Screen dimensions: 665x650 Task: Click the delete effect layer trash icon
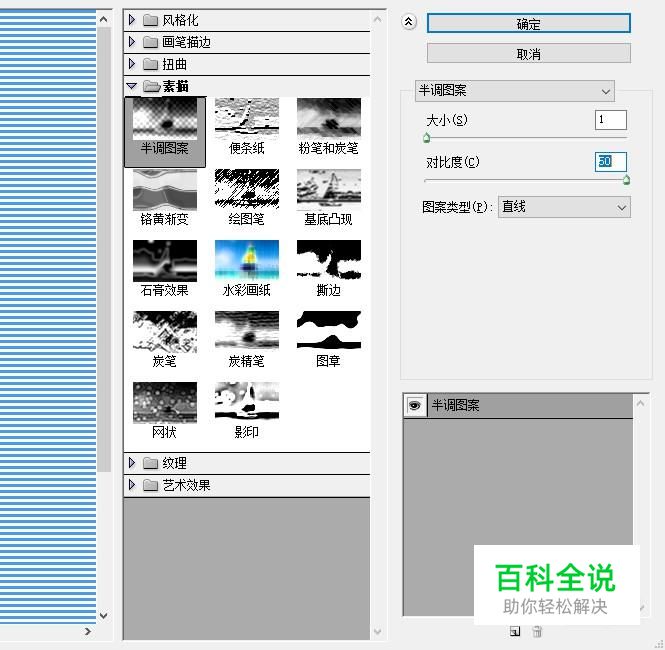click(537, 631)
